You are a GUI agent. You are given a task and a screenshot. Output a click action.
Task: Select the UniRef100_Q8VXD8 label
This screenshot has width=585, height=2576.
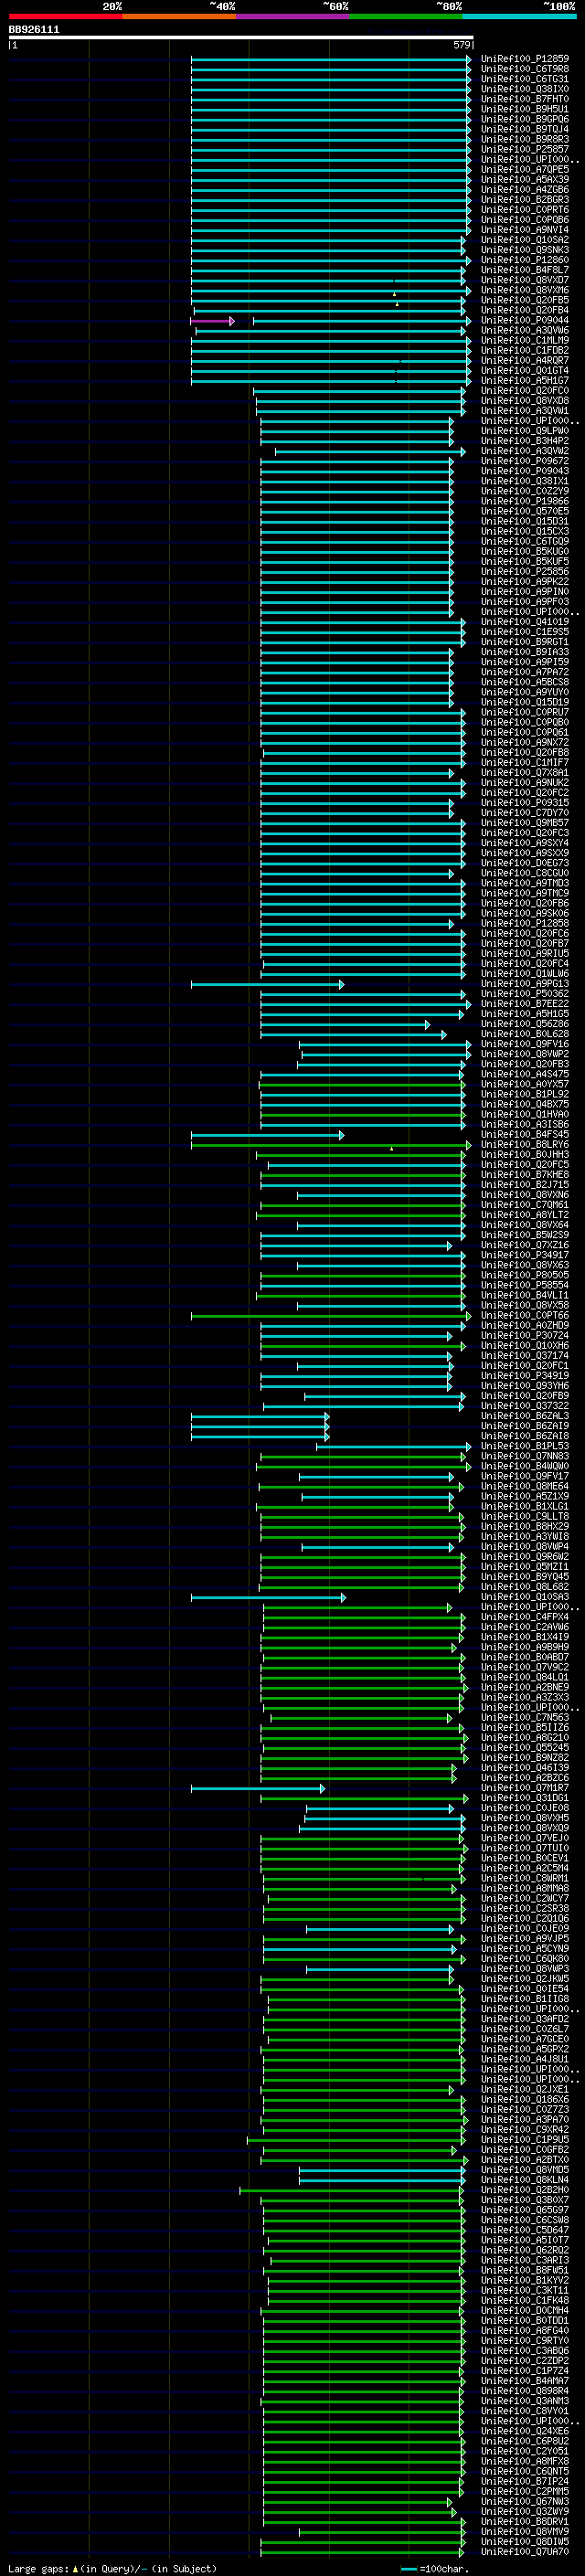pyautogui.click(x=525, y=401)
